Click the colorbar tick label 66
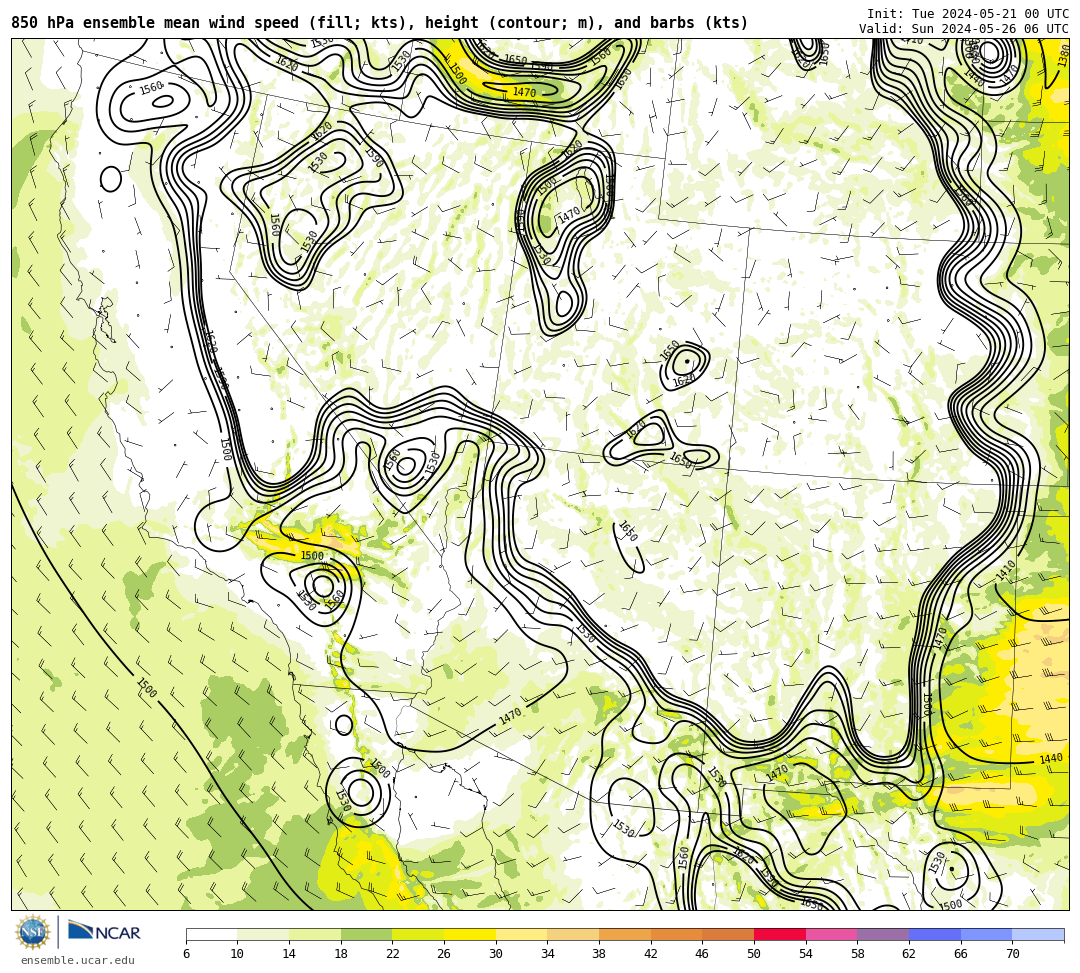The height and width of the screenshot is (973, 1080). pyautogui.click(x=961, y=954)
